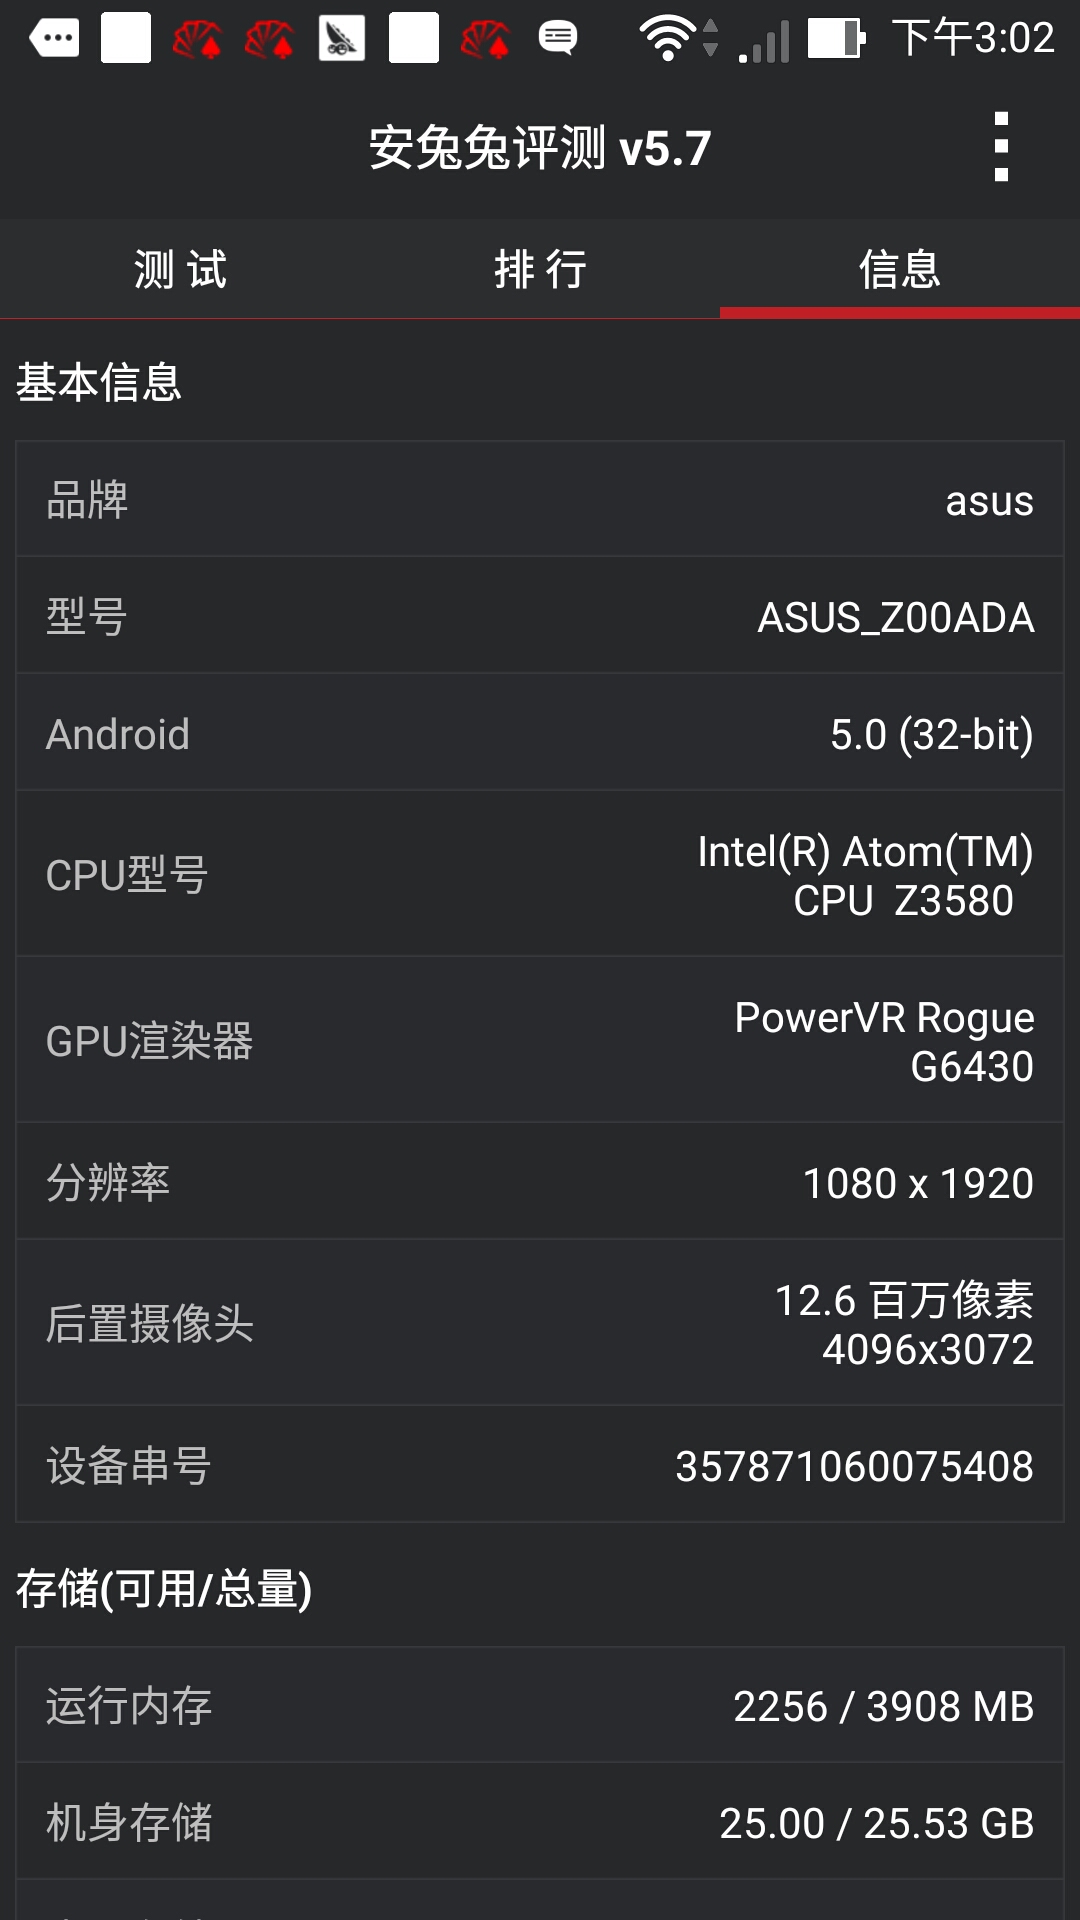Image resolution: width=1080 pixels, height=1920 pixels.
Task: Tap the CPU型号 Intel Atom Z3580 row
Action: [x=540, y=874]
